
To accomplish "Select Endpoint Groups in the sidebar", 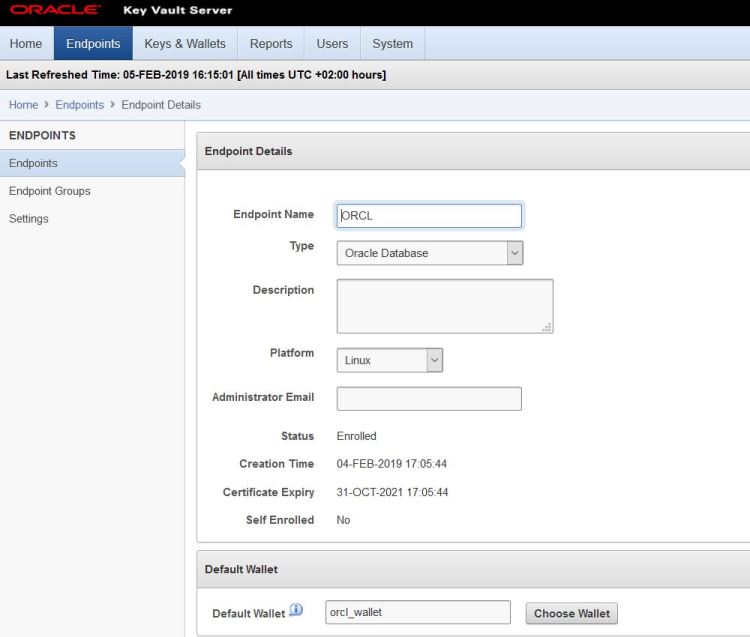I will click(x=50, y=191).
